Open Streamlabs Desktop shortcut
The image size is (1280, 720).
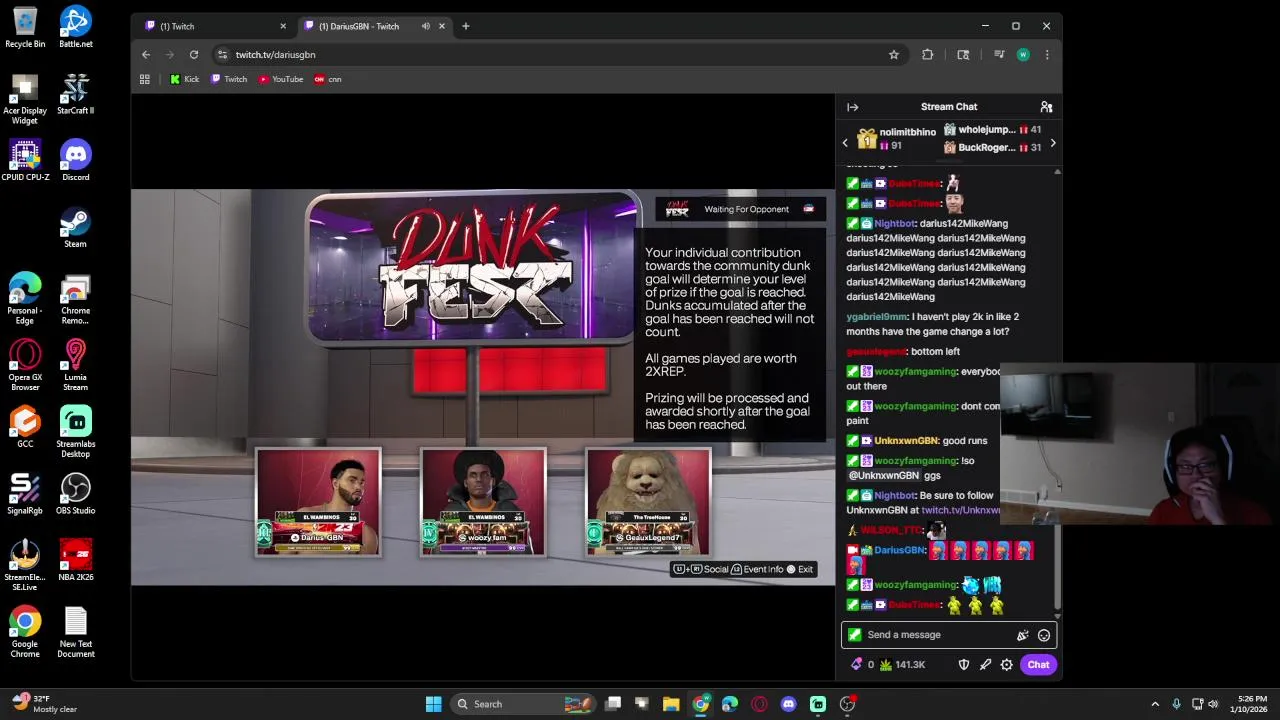(76, 432)
